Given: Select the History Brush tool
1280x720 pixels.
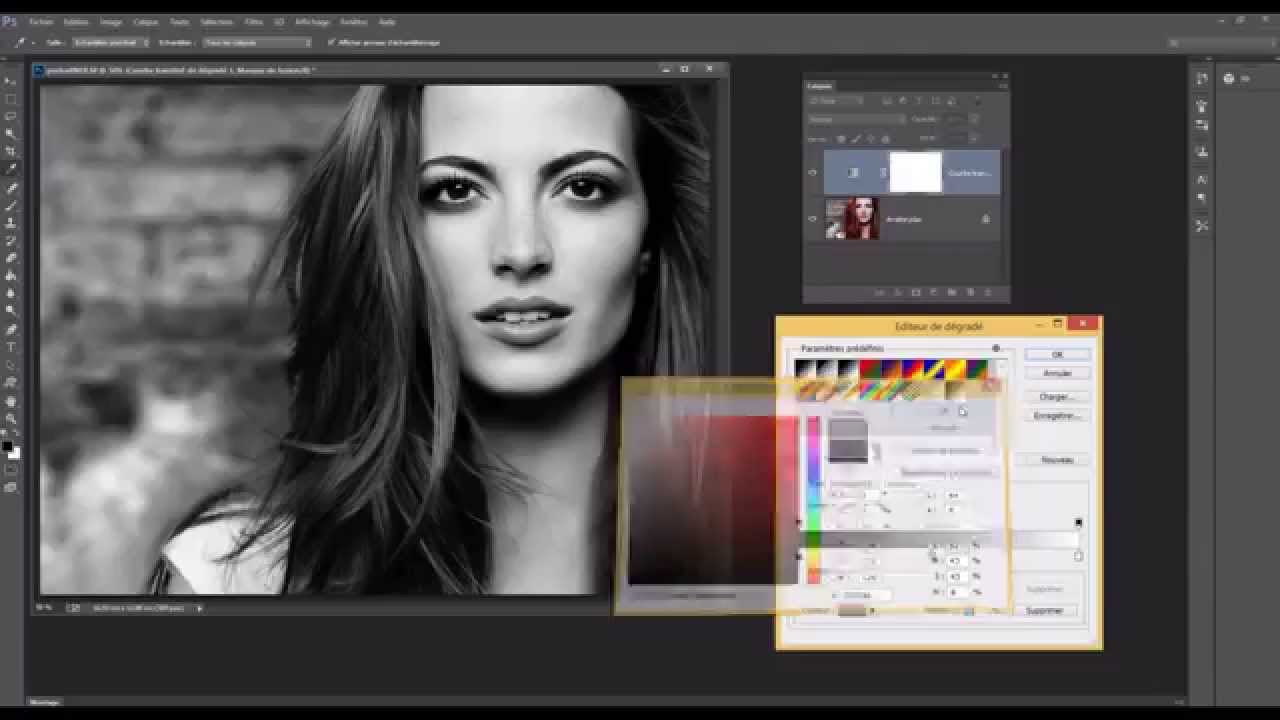Looking at the screenshot, I should coord(11,241).
